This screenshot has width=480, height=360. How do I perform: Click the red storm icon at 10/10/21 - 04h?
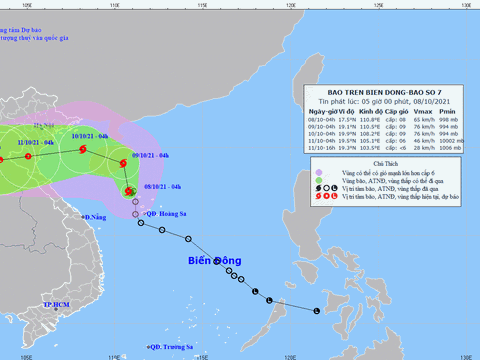click(83, 149)
